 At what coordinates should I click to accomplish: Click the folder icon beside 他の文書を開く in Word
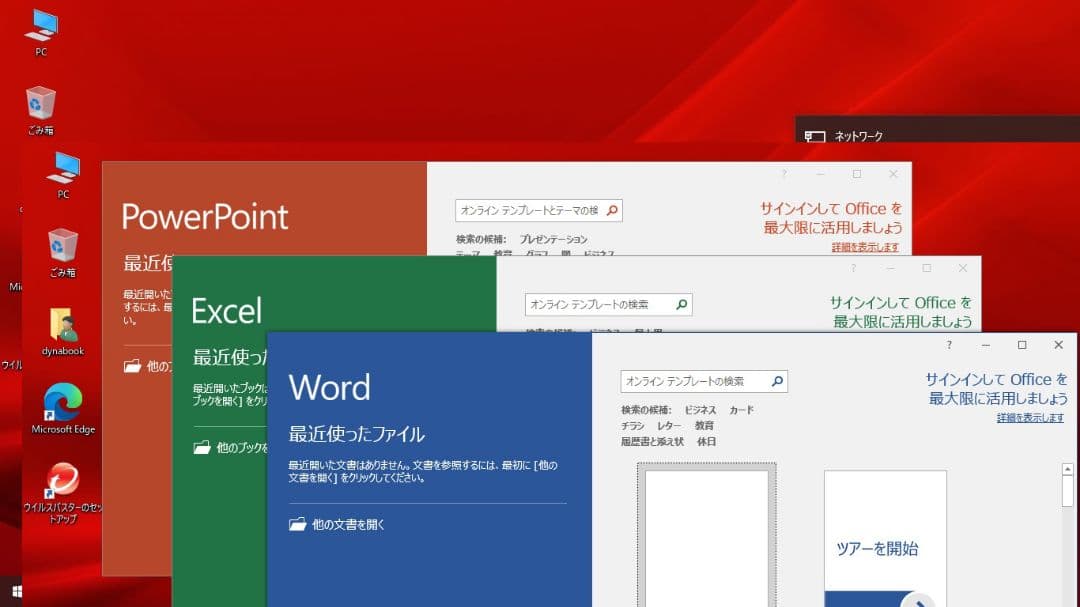click(297, 524)
